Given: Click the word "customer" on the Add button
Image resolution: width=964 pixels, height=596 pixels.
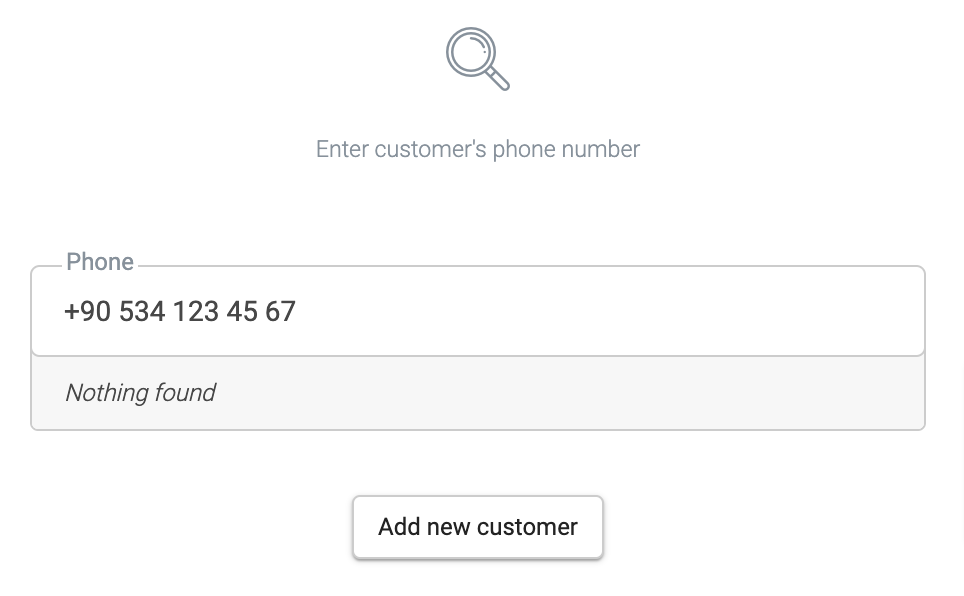Looking at the screenshot, I should (527, 527).
